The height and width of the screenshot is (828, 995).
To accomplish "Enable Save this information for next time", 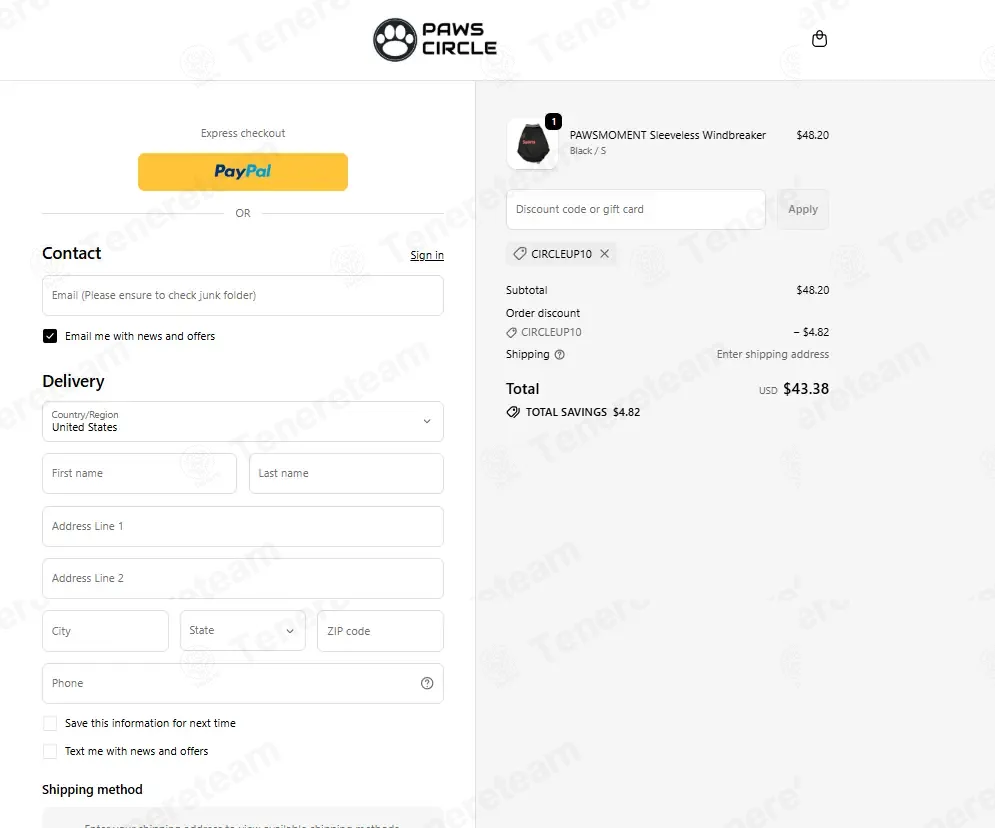I will pos(50,723).
